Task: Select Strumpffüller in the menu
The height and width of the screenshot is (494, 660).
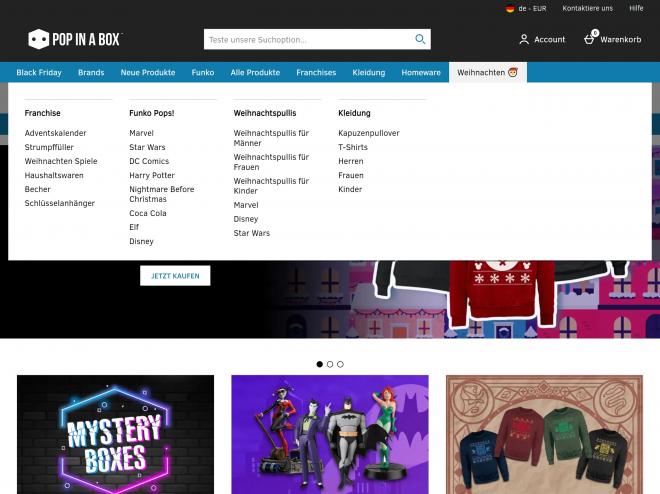Action: [49, 147]
